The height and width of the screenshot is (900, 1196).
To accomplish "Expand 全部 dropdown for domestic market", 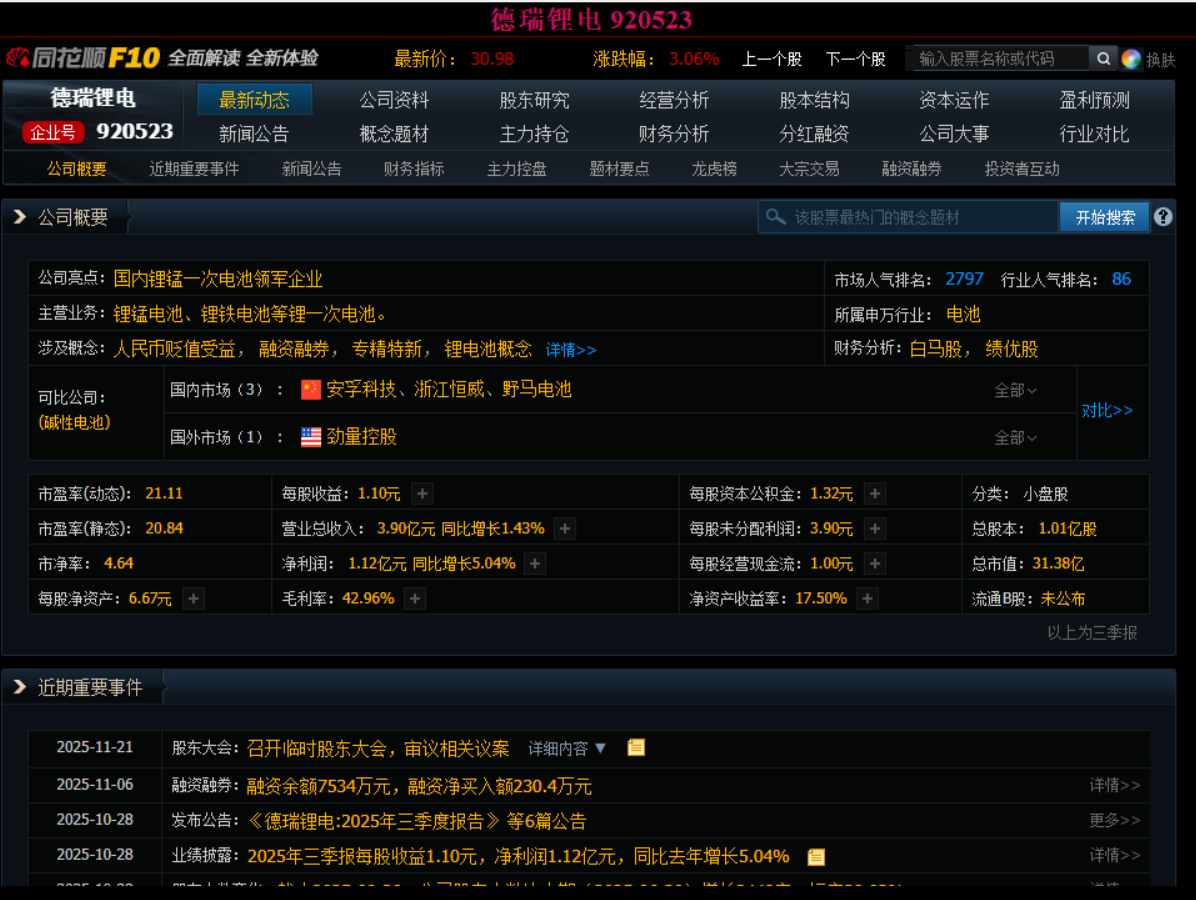I will [1015, 391].
